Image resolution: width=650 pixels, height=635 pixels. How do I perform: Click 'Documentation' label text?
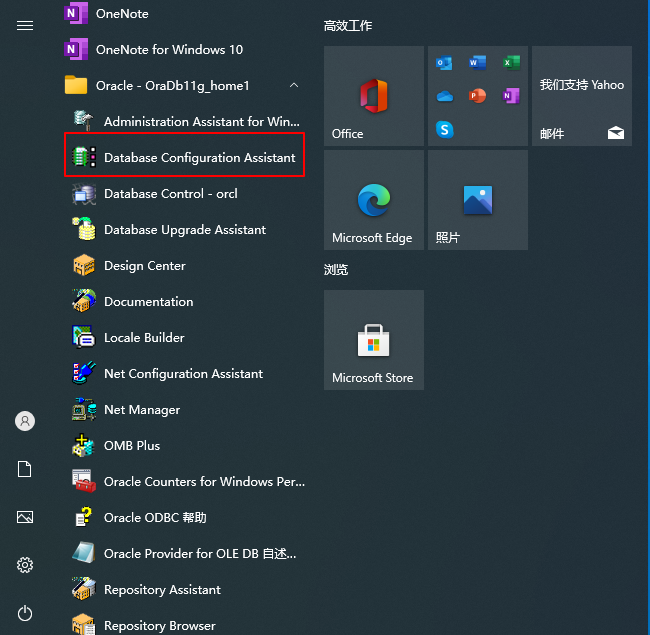(x=148, y=302)
